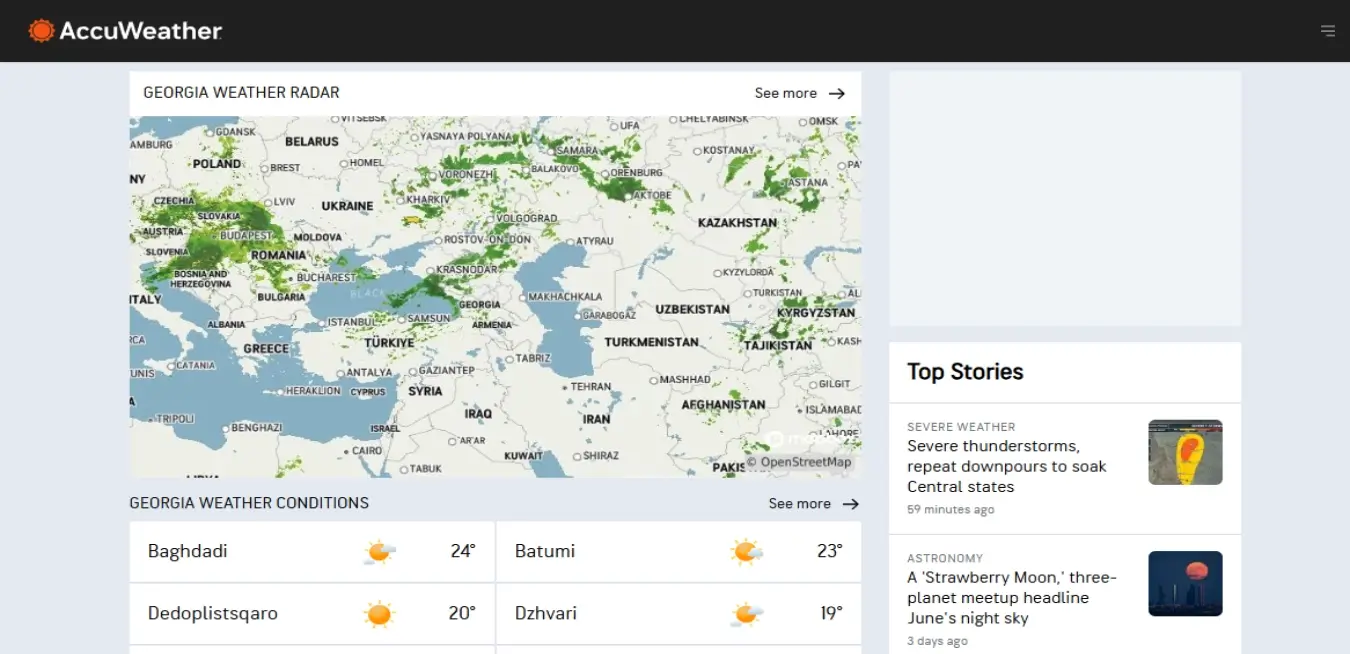
Task: Click TEHRAN city marker on the map
Action: (565, 386)
